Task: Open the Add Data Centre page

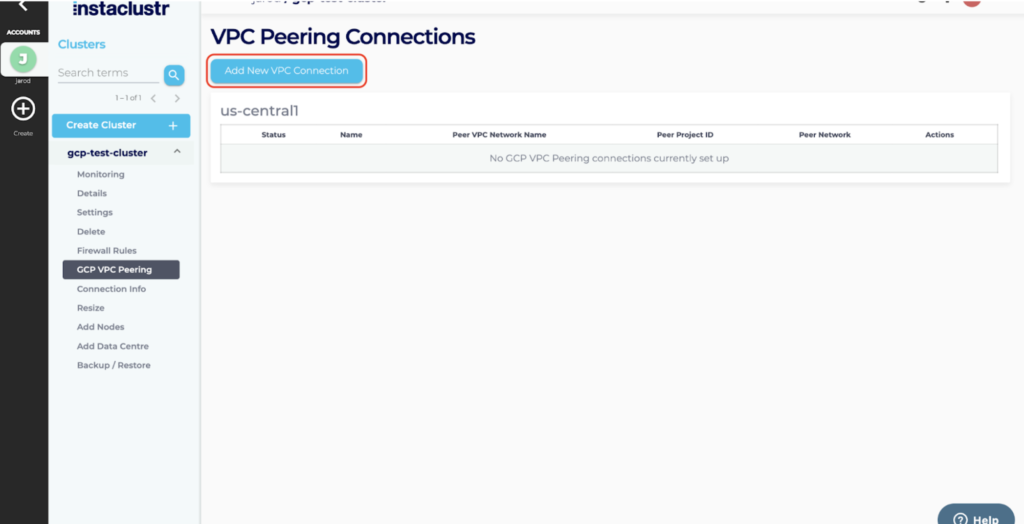Action: (113, 346)
